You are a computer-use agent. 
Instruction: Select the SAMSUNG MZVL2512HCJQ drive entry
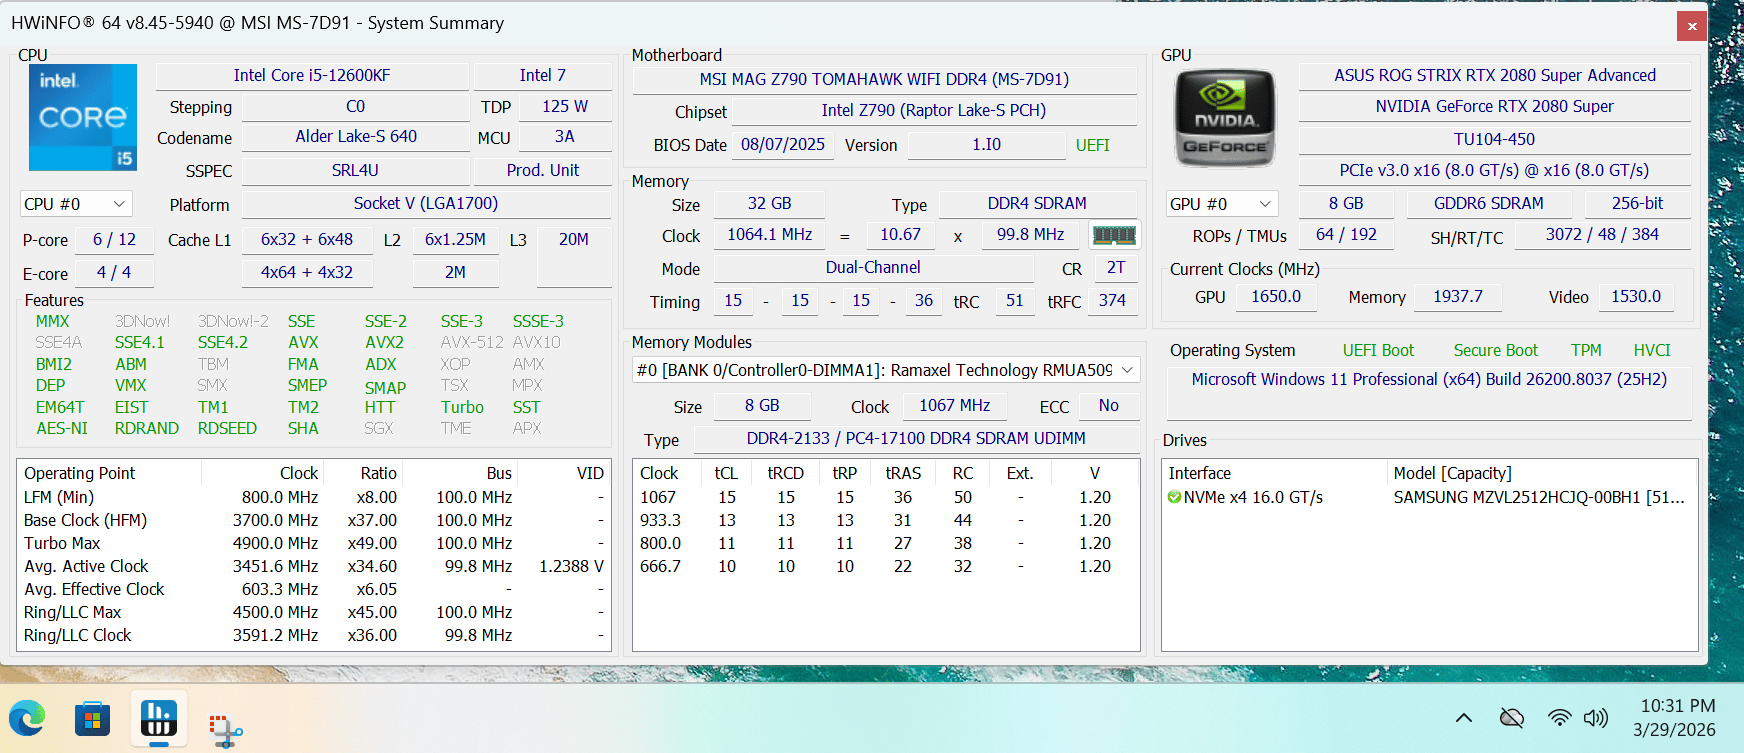coord(1429,497)
